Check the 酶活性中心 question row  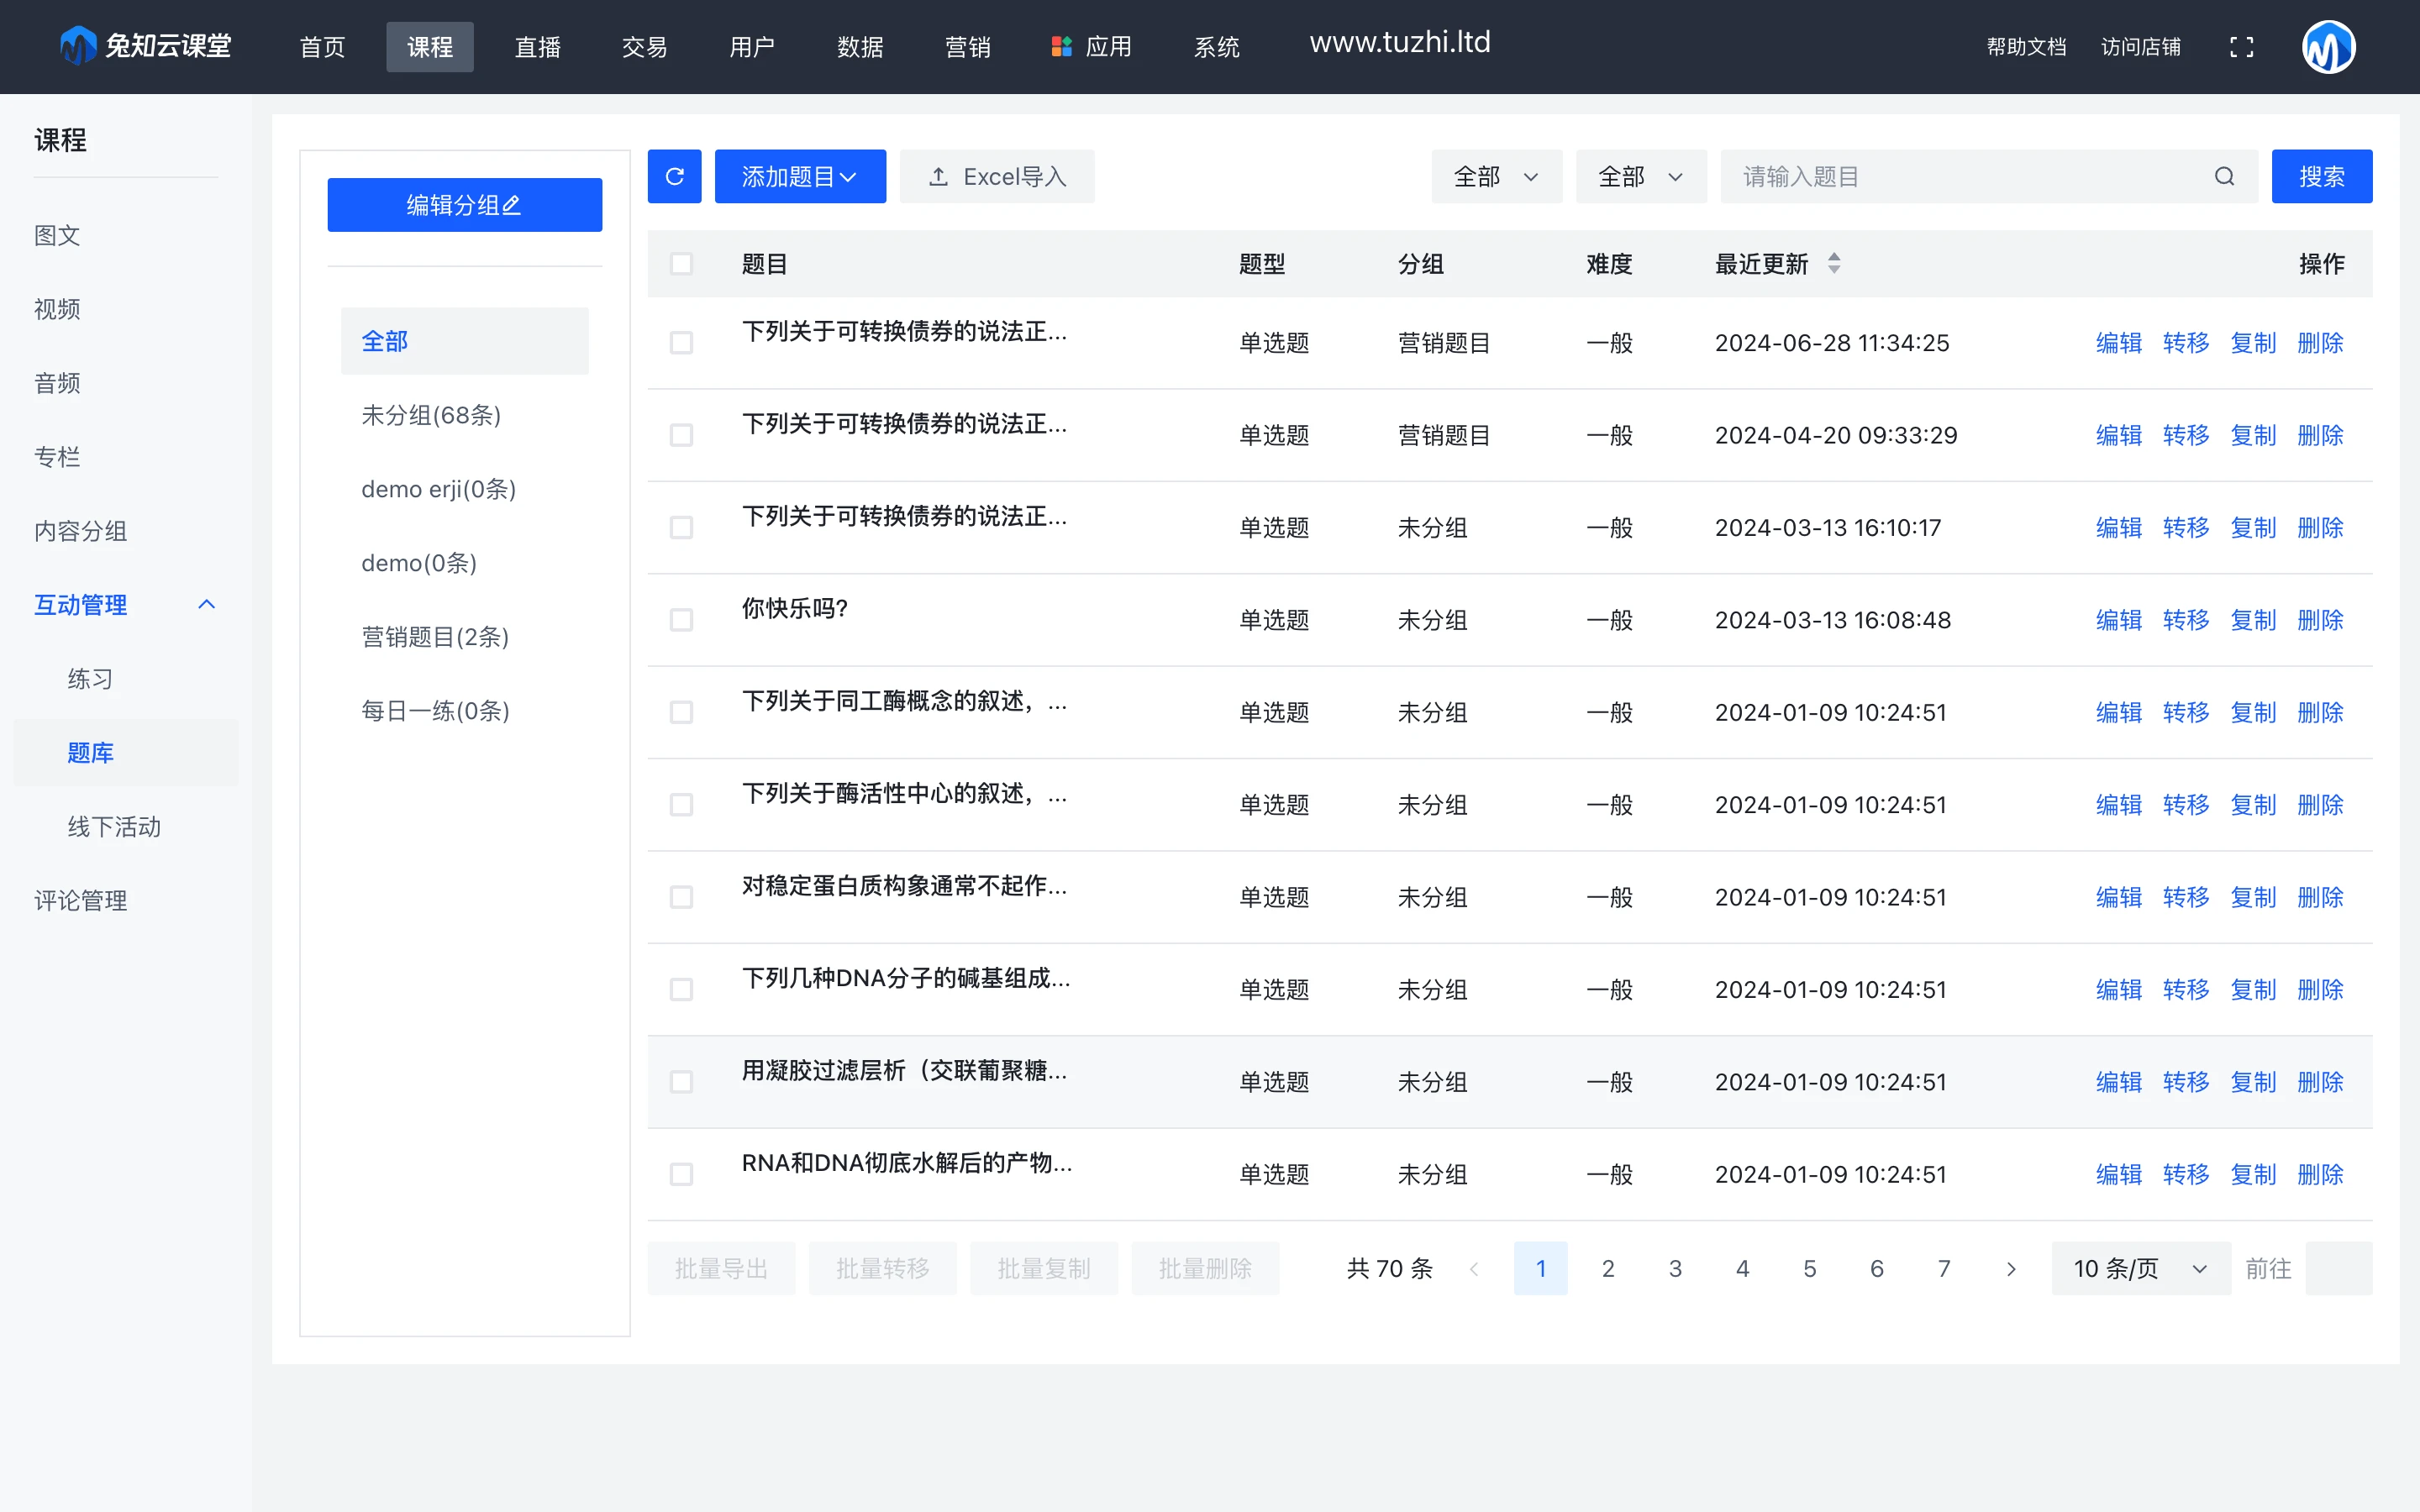click(x=681, y=805)
